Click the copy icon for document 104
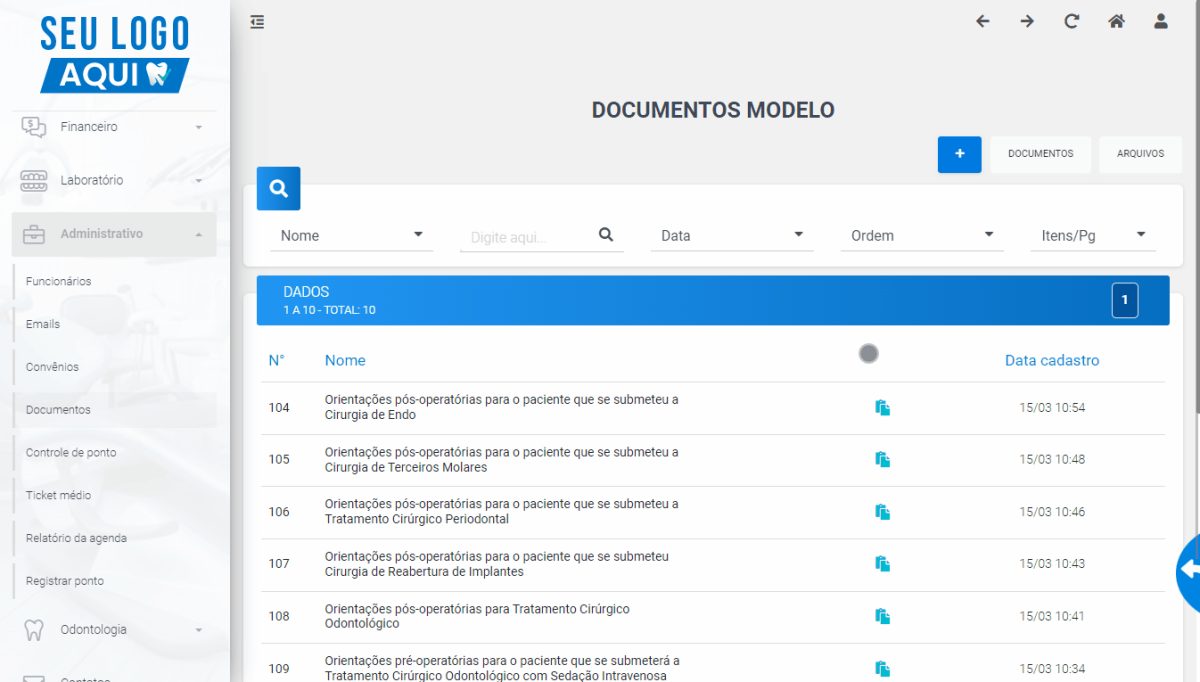 (882, 407)
